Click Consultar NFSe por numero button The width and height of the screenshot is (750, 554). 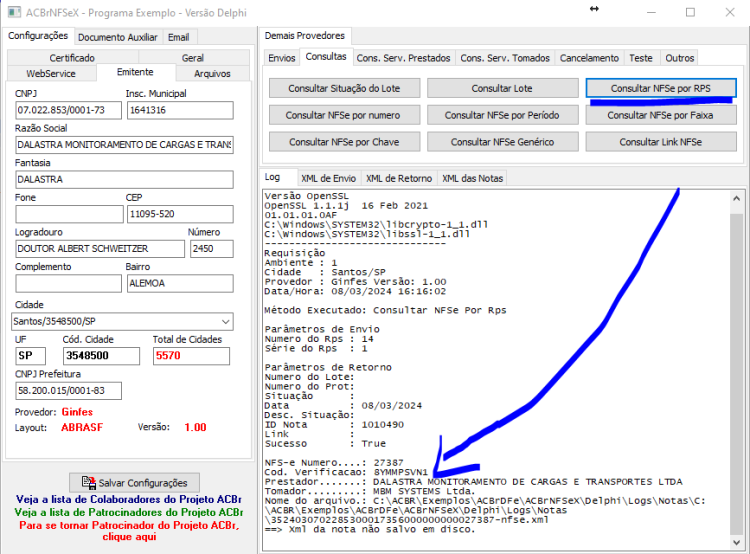[344, 115]
